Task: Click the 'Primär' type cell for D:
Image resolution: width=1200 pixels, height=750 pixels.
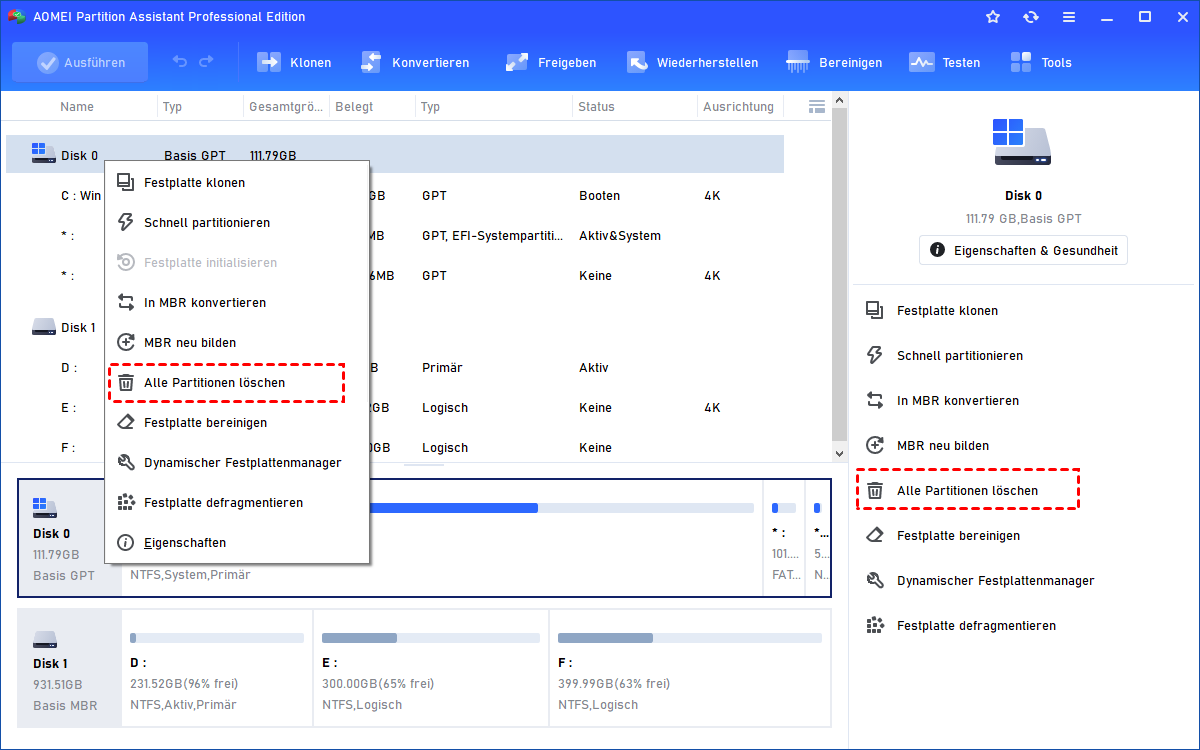Action: (x=442, y=367)
